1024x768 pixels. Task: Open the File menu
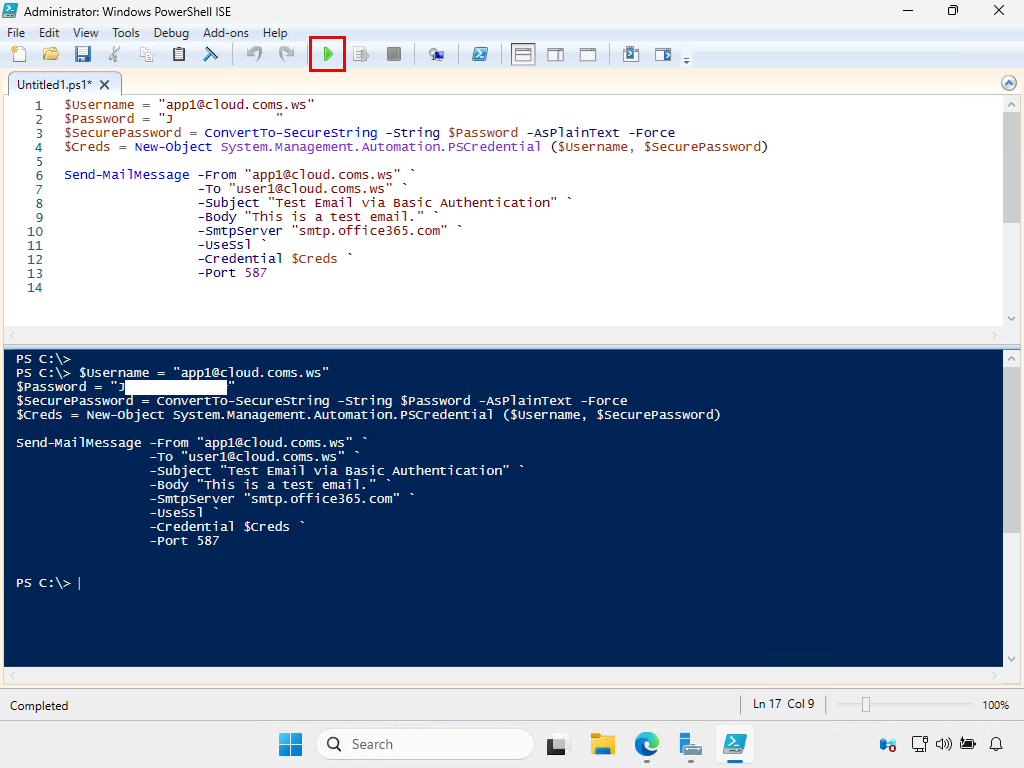click(16, 33)
